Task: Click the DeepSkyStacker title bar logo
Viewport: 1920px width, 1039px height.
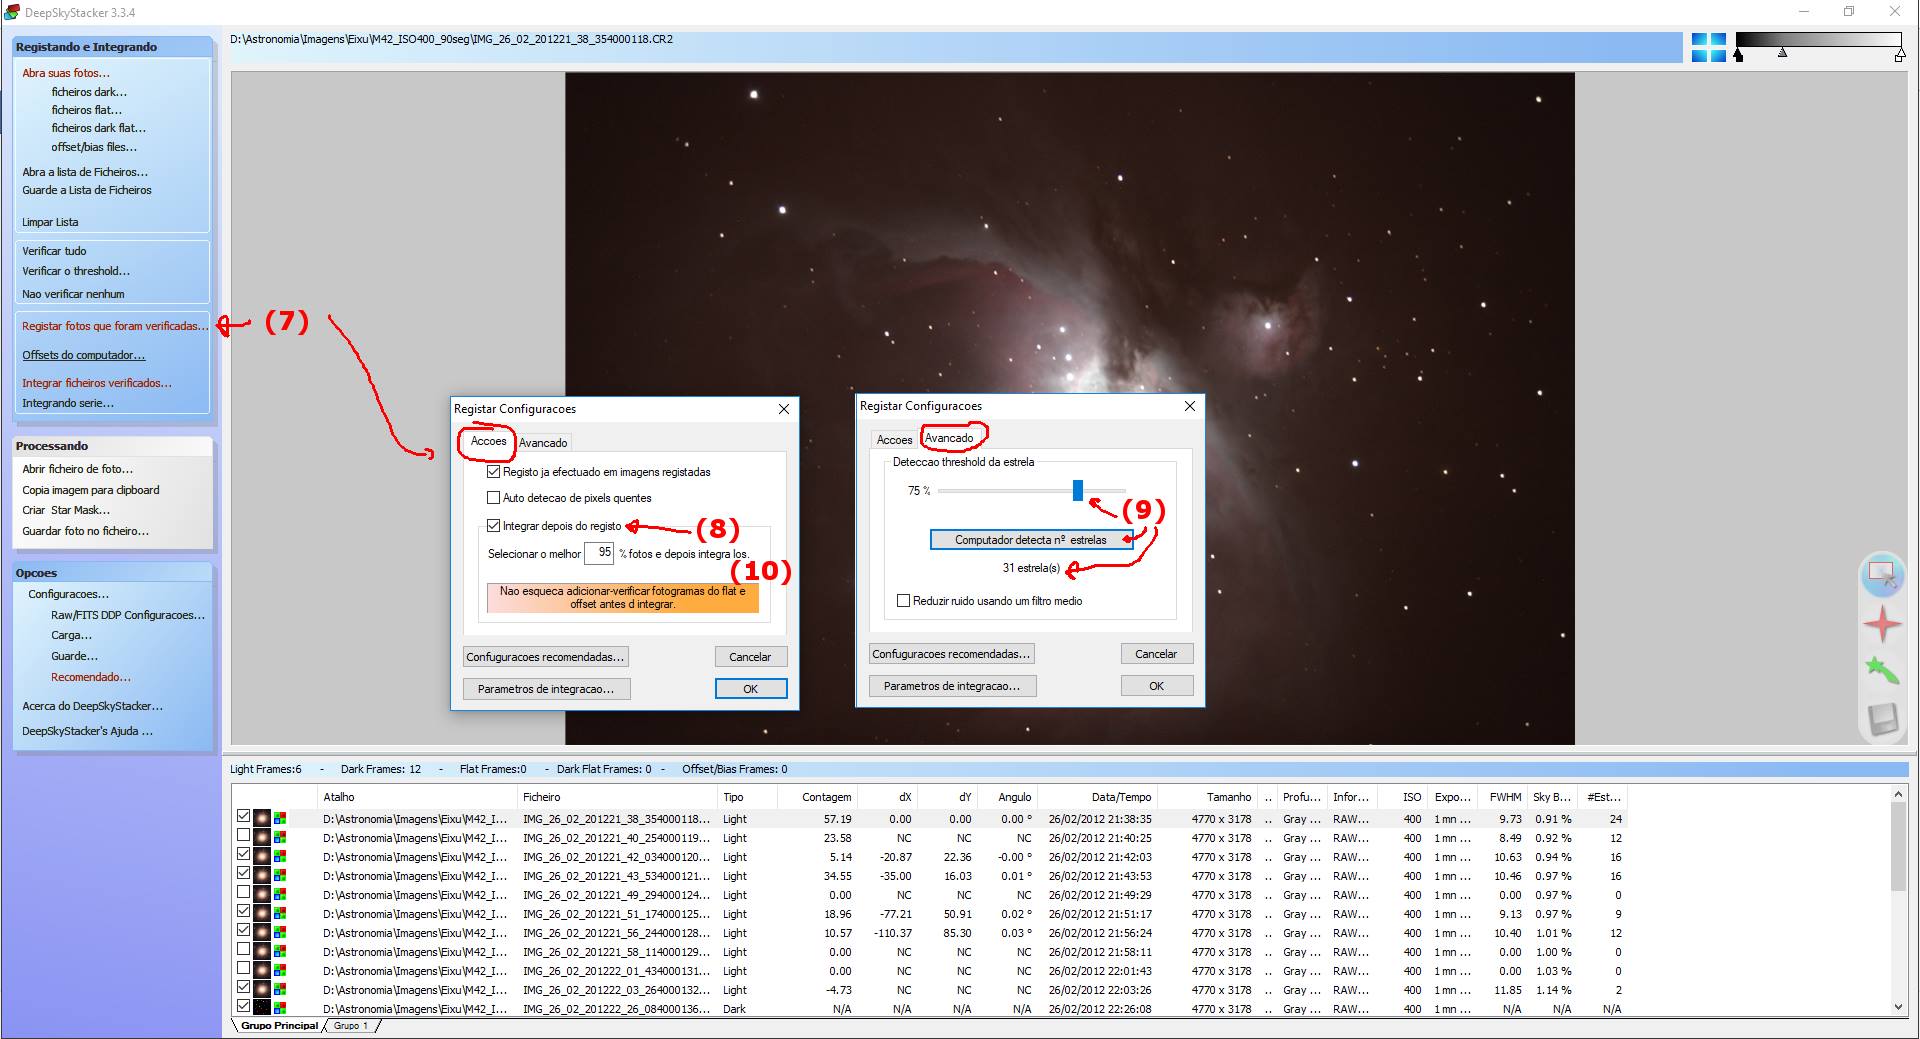Action: (12, 12)
